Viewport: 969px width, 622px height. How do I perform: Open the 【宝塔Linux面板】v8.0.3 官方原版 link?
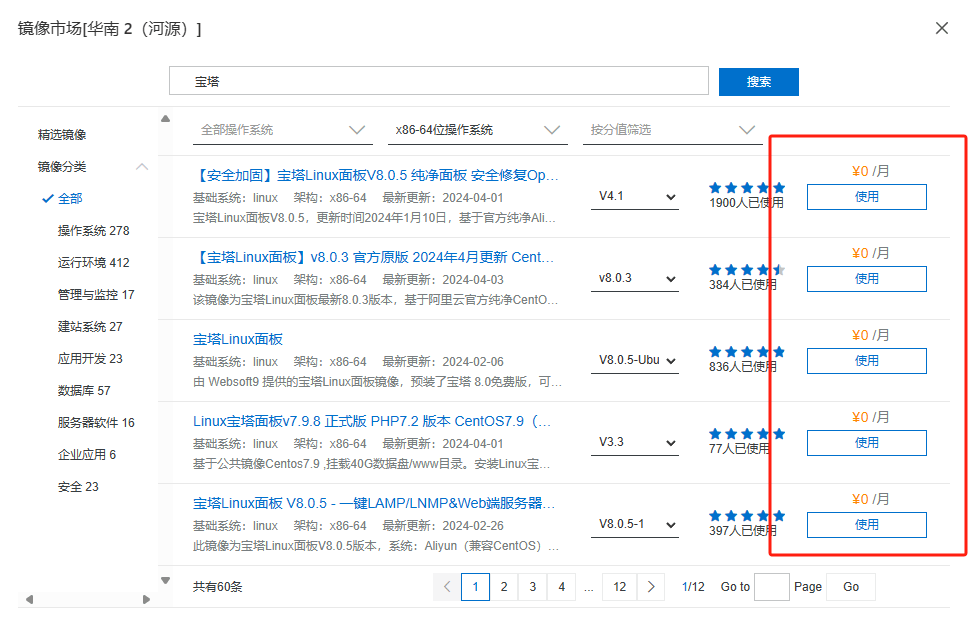click(x=373, y=257)
